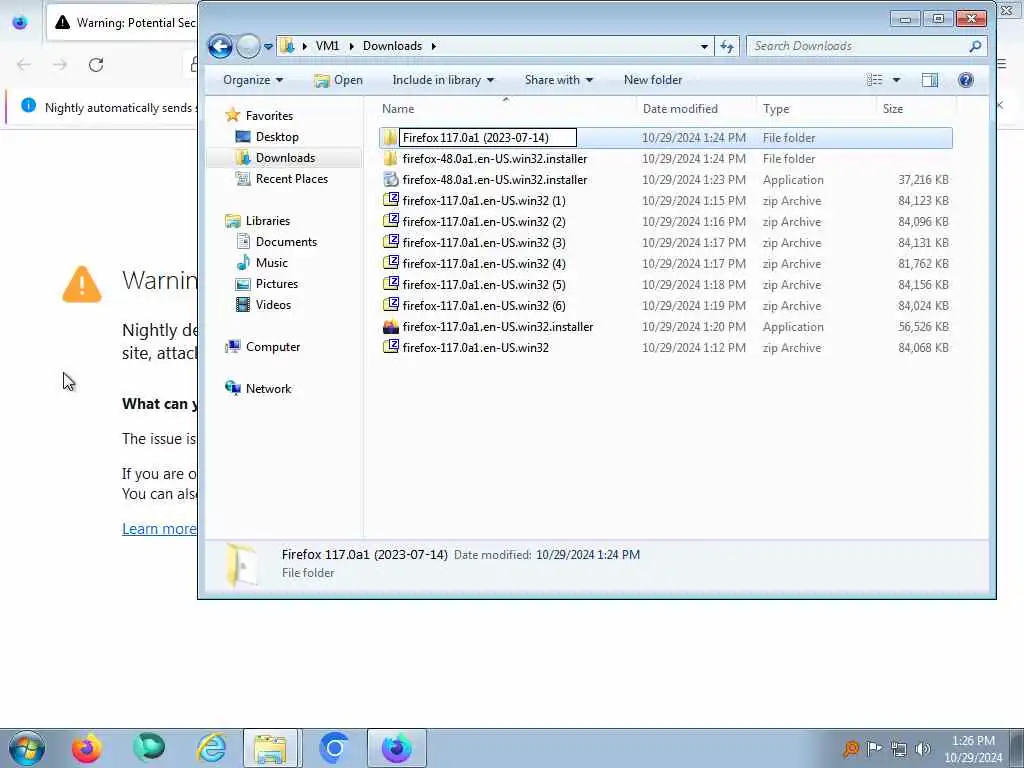This screenshot has height=768, width=1024.
Task: Select firefox-117.0a1.en-US.win32 (5) zip icon
Action: pyautogui.click(x=391, y=283)
